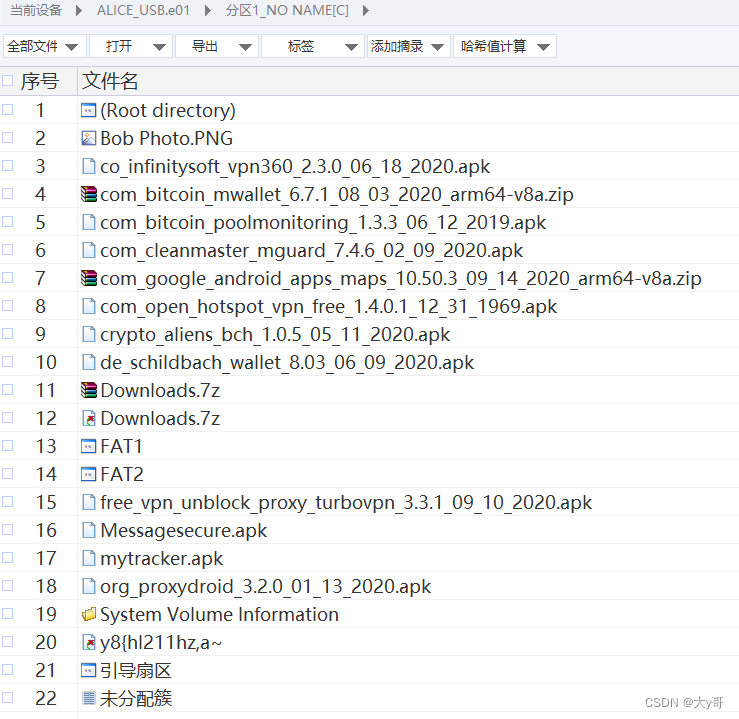The width and height of the screenshot is (739, 719).
Task: Select the (Root directory) entry name
Action: [x=168, y=111]
